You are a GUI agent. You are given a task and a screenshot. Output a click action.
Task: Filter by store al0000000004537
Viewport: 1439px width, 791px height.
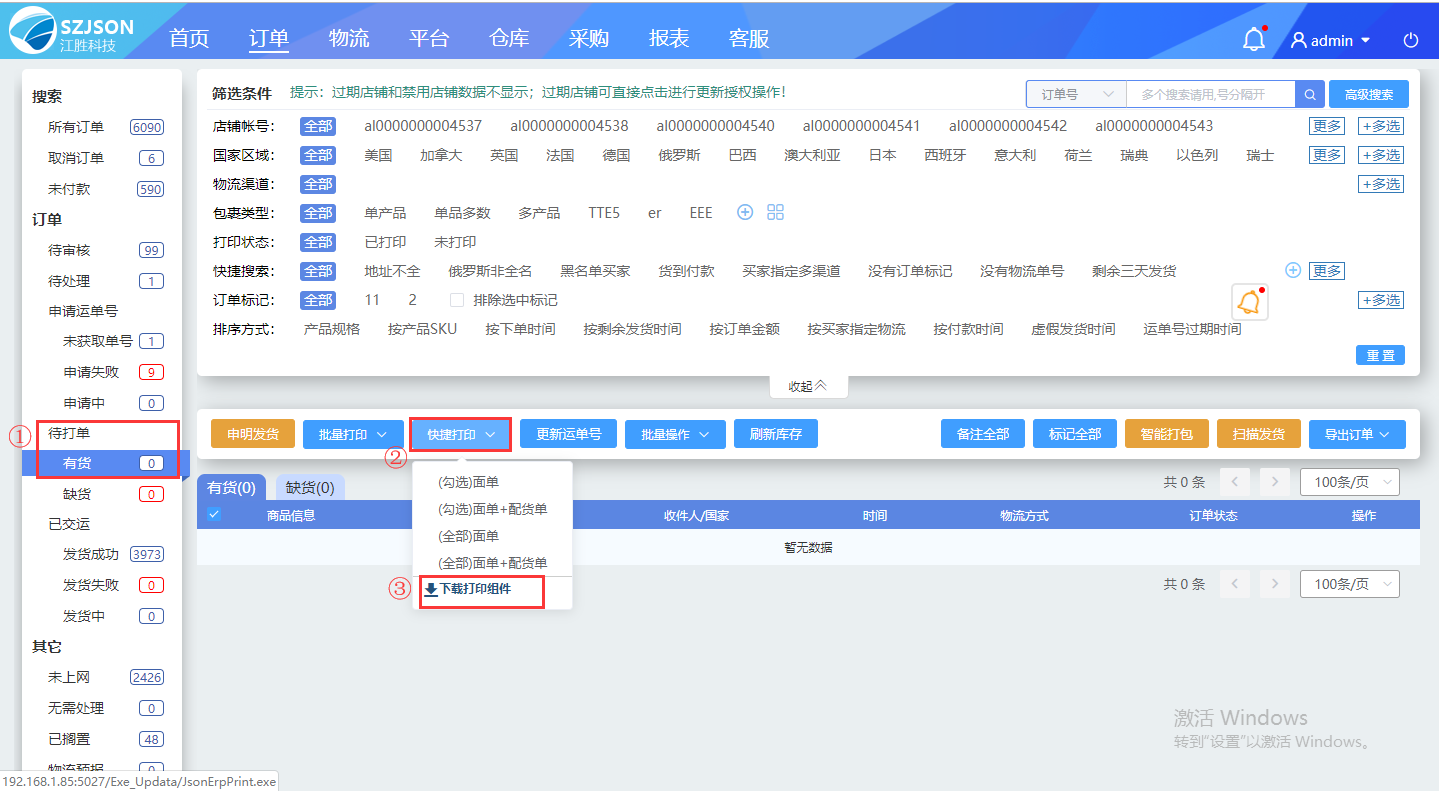pos(423,126)
